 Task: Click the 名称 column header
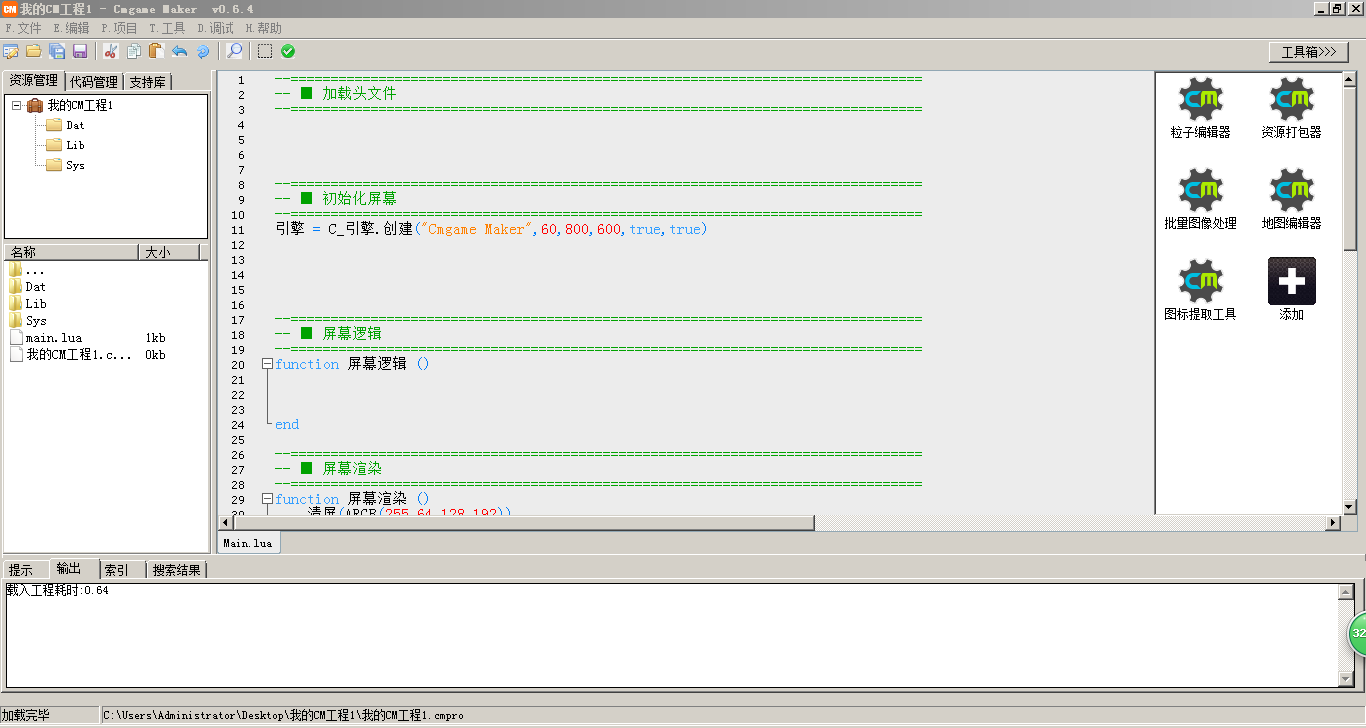pos(72,253)
